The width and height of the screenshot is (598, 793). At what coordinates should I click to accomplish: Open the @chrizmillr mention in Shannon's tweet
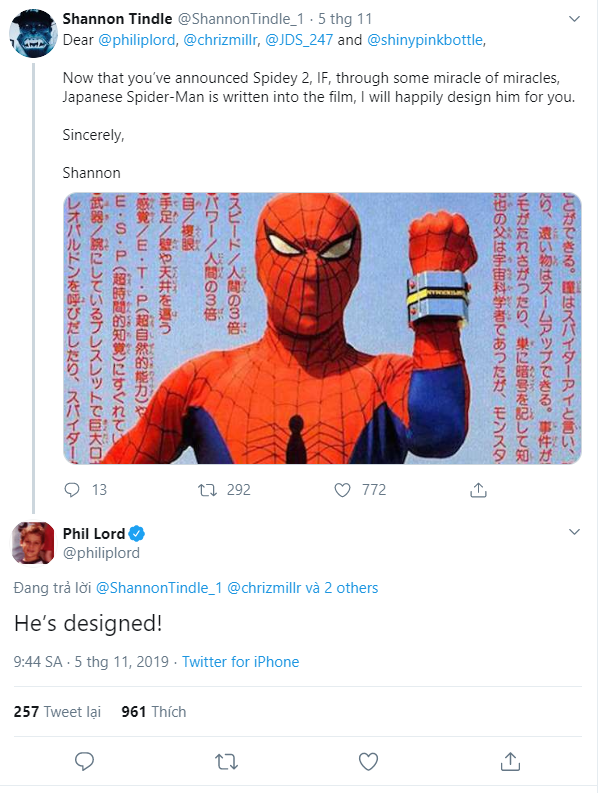220,40
